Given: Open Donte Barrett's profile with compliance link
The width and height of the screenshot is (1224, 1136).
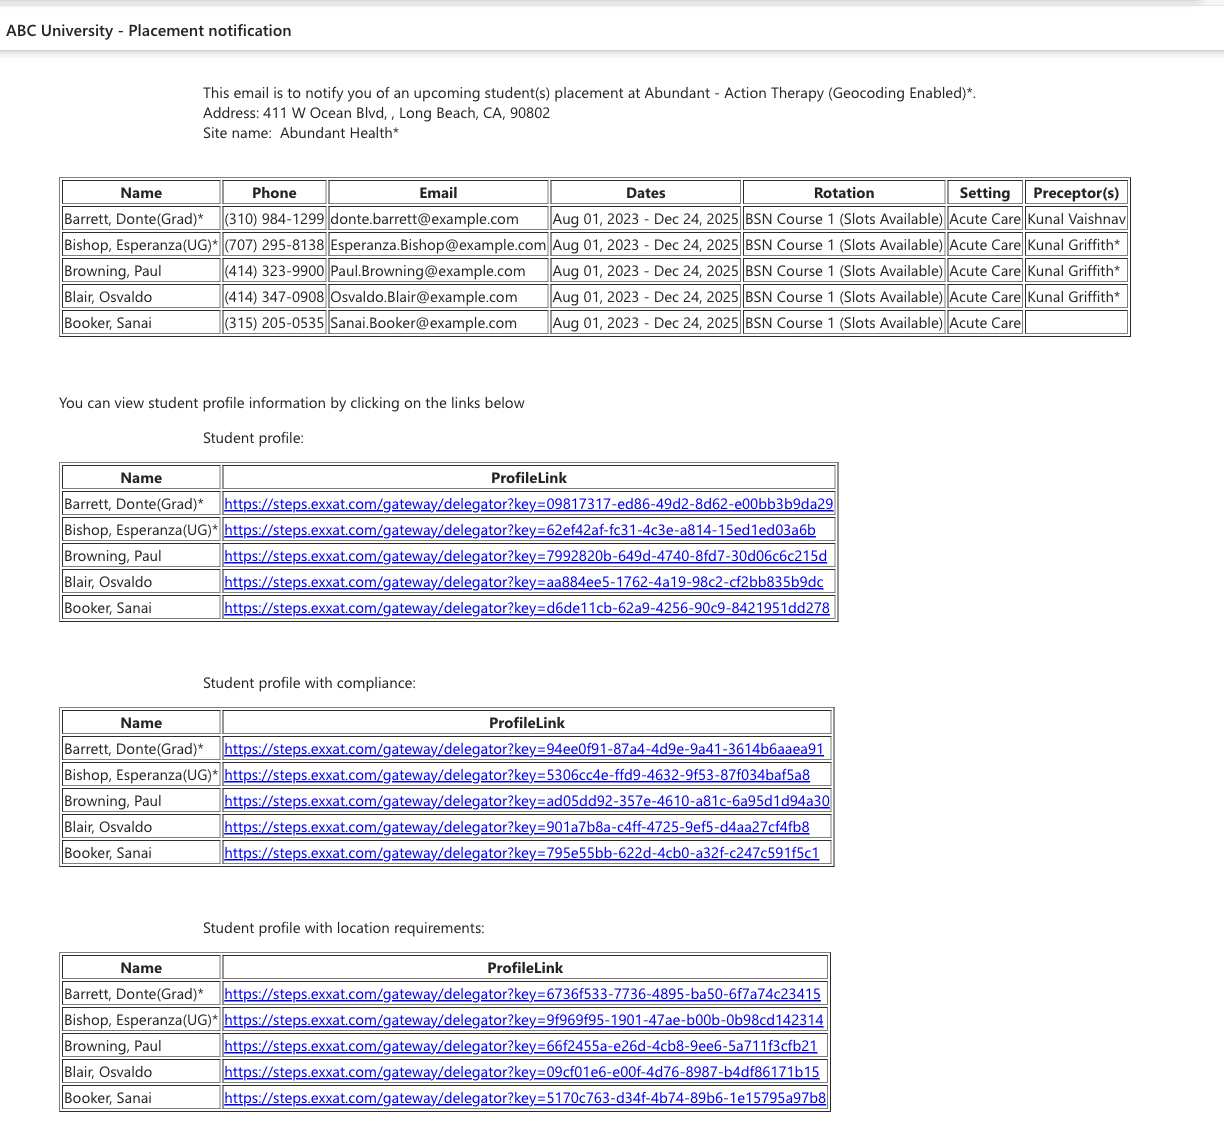Looking at the screenshot, I should tap(523, 749).
